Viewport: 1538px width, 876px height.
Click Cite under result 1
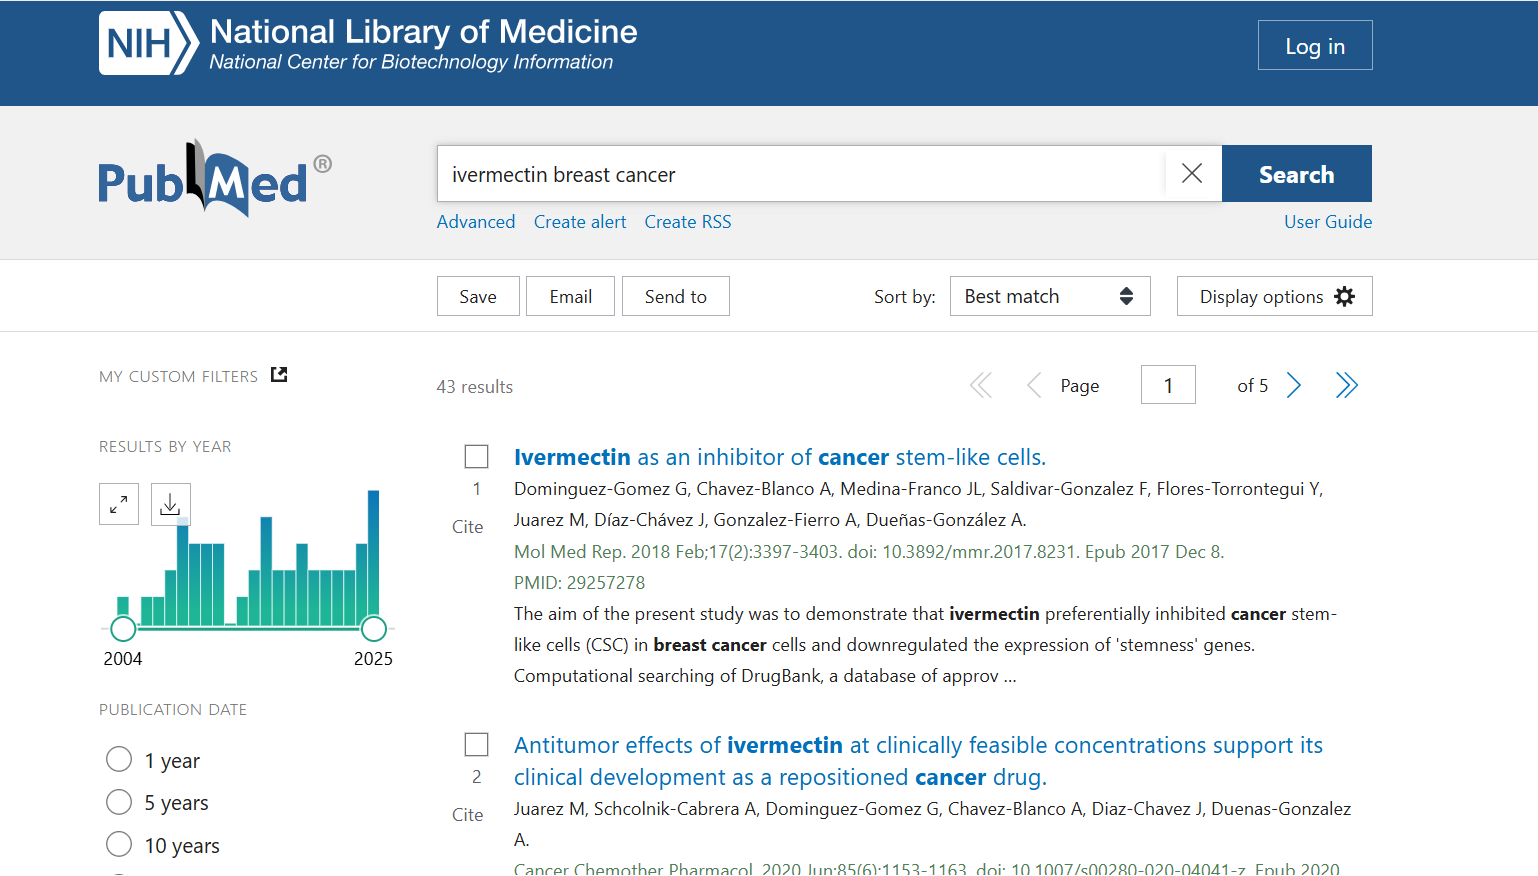467,527
